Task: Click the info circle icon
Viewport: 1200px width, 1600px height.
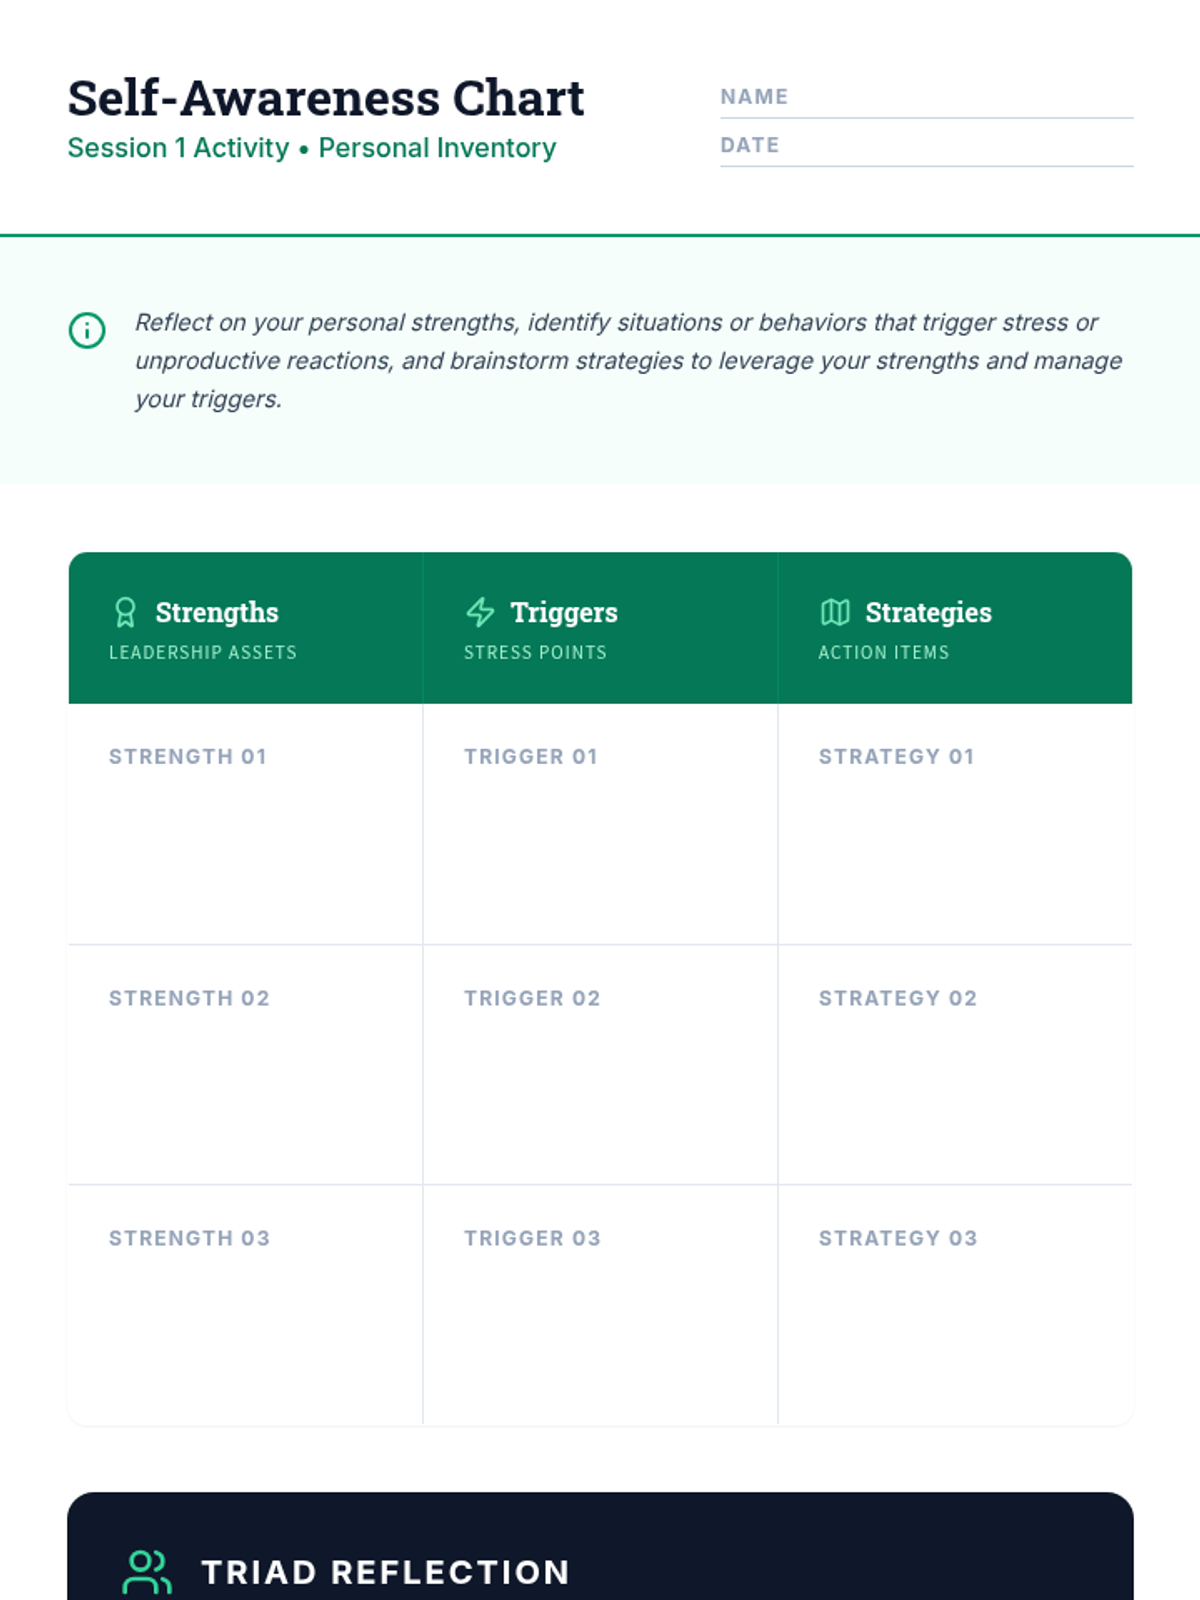Action: (87, 330)
